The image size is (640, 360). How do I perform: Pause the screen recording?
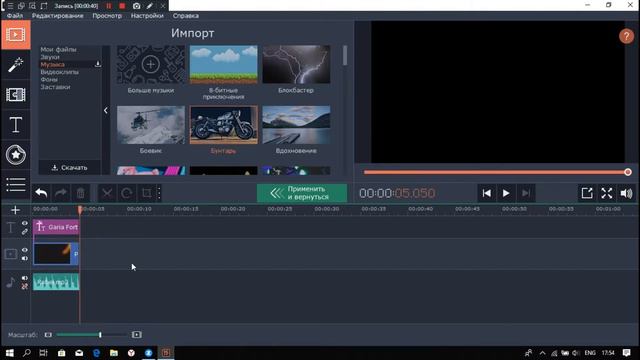[109, 6]
